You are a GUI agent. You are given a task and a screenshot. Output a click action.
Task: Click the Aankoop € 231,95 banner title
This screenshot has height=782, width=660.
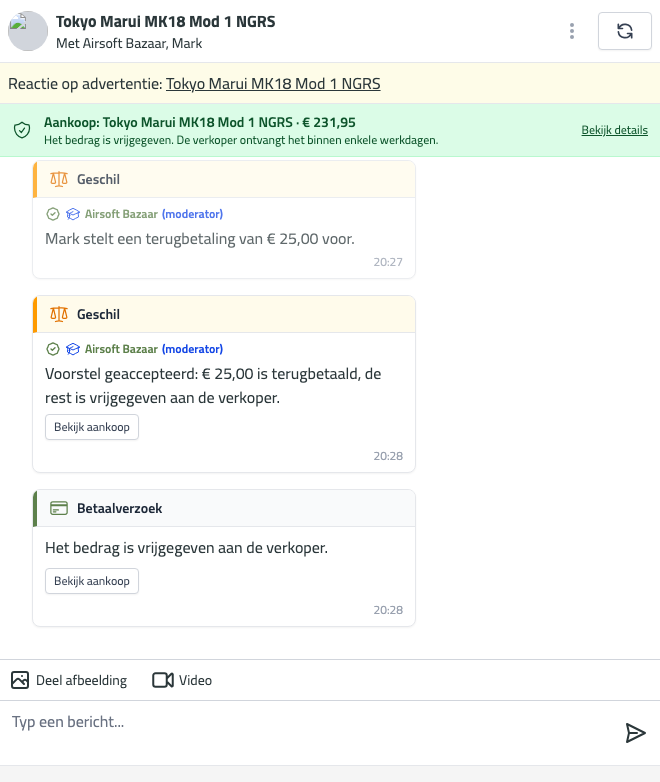pyautogui.click(x=200, y=123)
